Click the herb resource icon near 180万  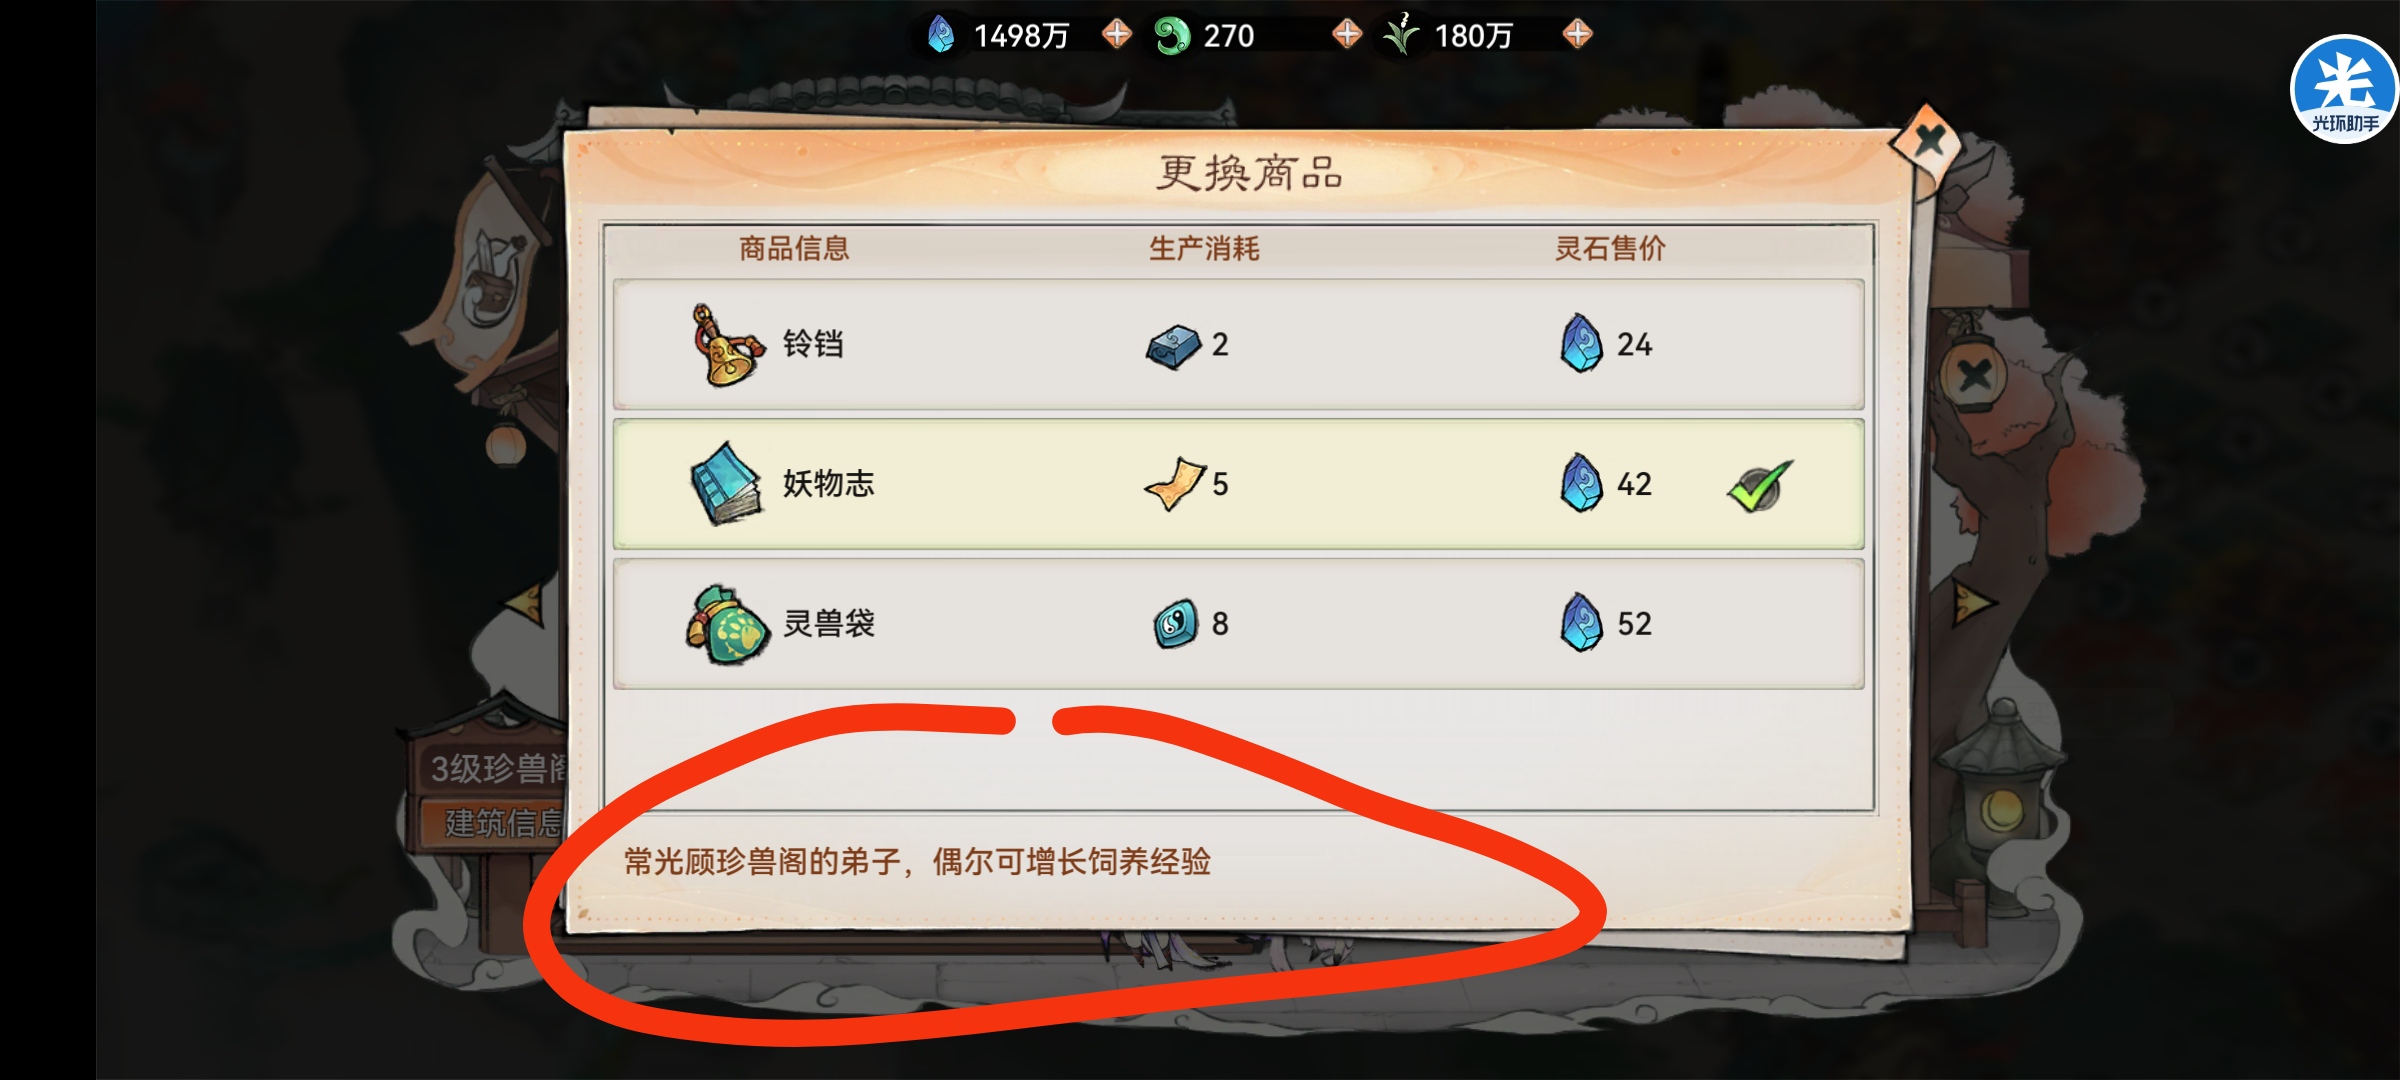coord(1401,34)
